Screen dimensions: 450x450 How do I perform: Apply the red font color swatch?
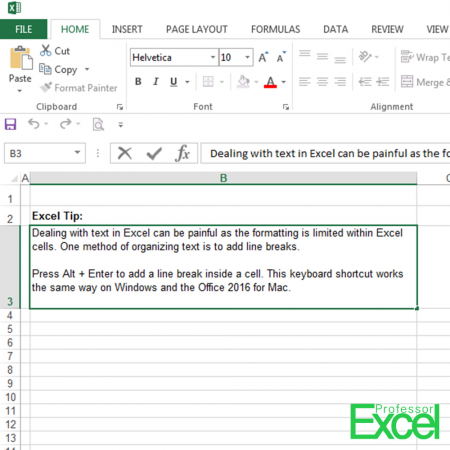(270, 82)
